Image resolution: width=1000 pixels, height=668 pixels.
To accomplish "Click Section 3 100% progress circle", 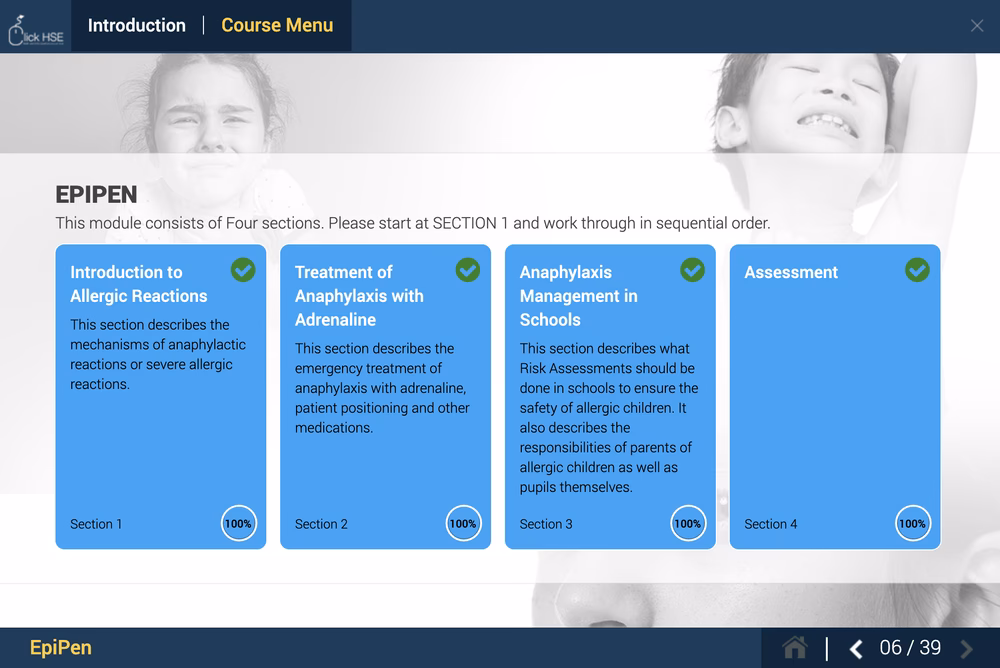I will 688,523.
